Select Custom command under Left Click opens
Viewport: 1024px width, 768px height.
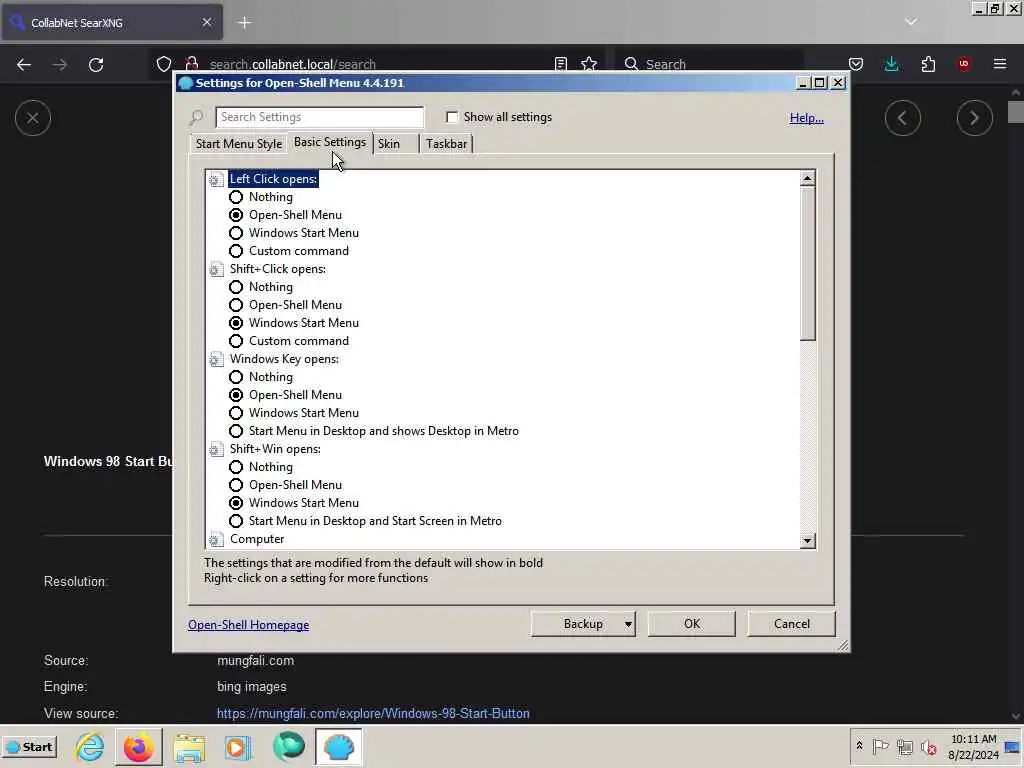[x=236, y=251]
